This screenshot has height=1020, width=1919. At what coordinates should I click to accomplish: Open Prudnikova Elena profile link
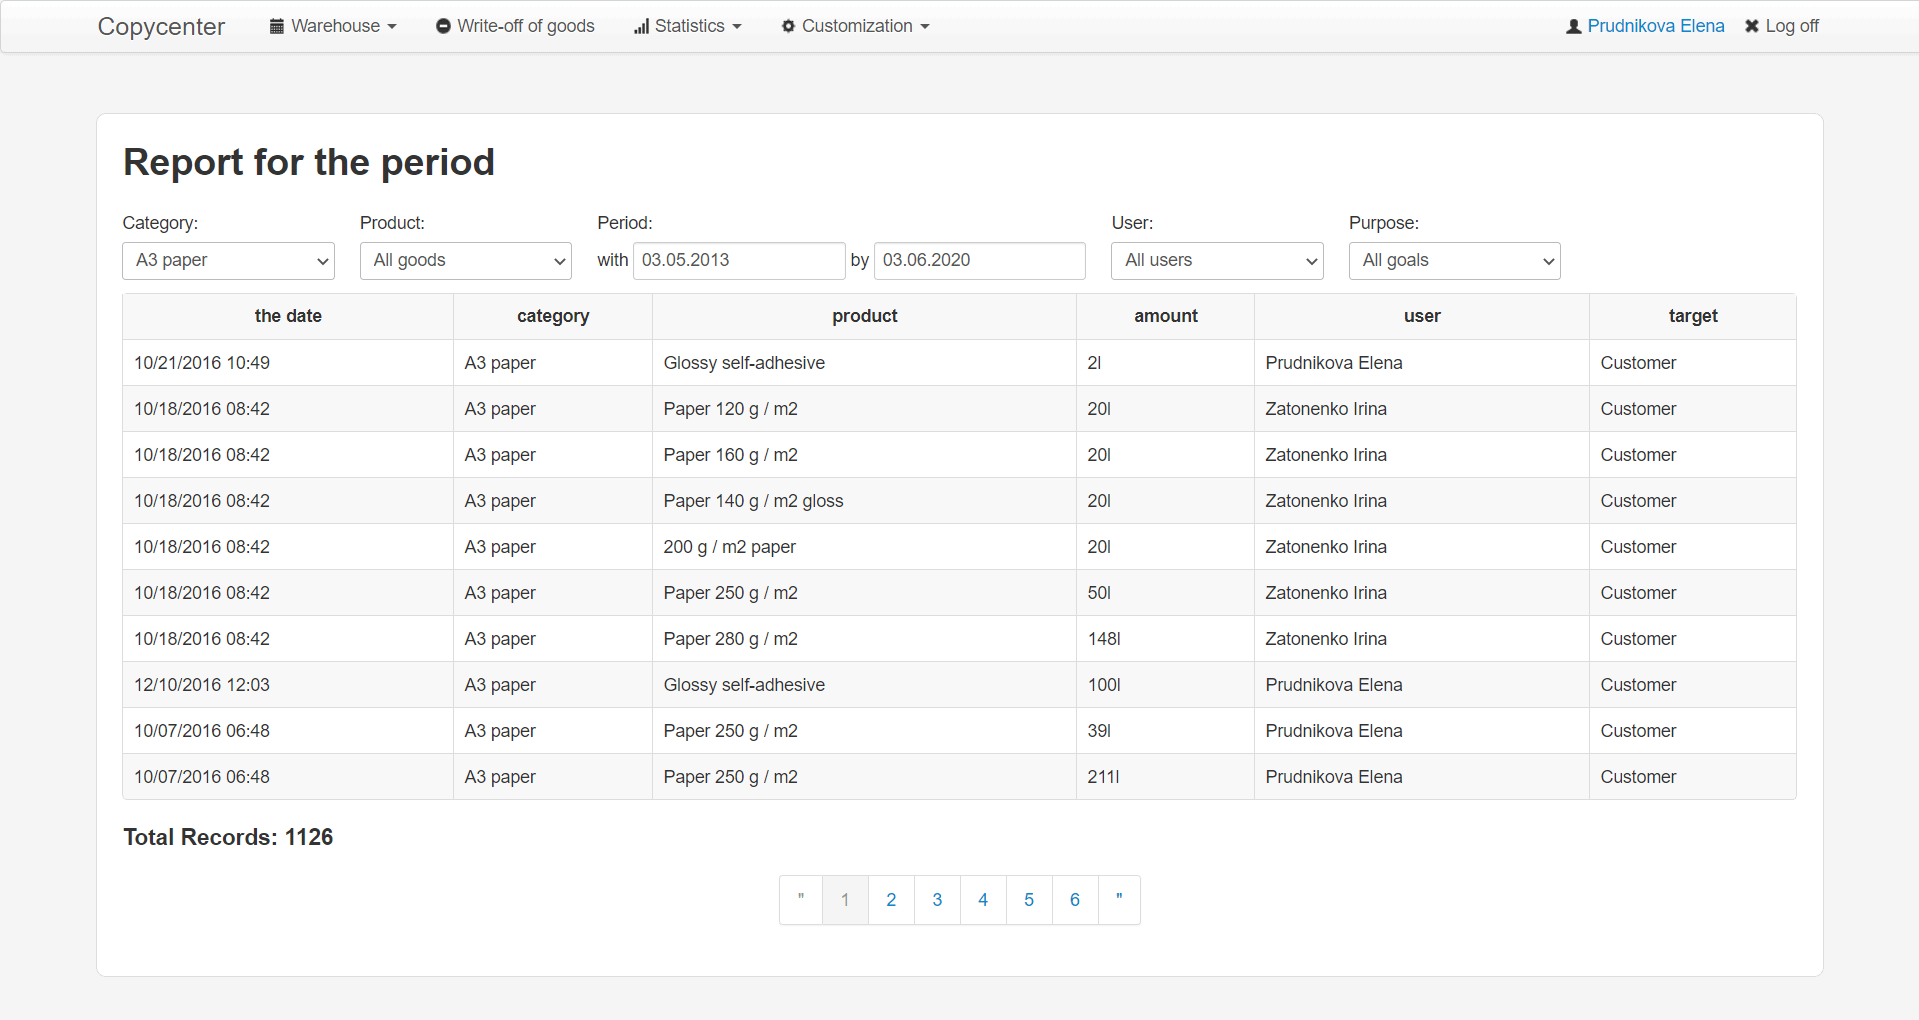[x=1655, y=26]
